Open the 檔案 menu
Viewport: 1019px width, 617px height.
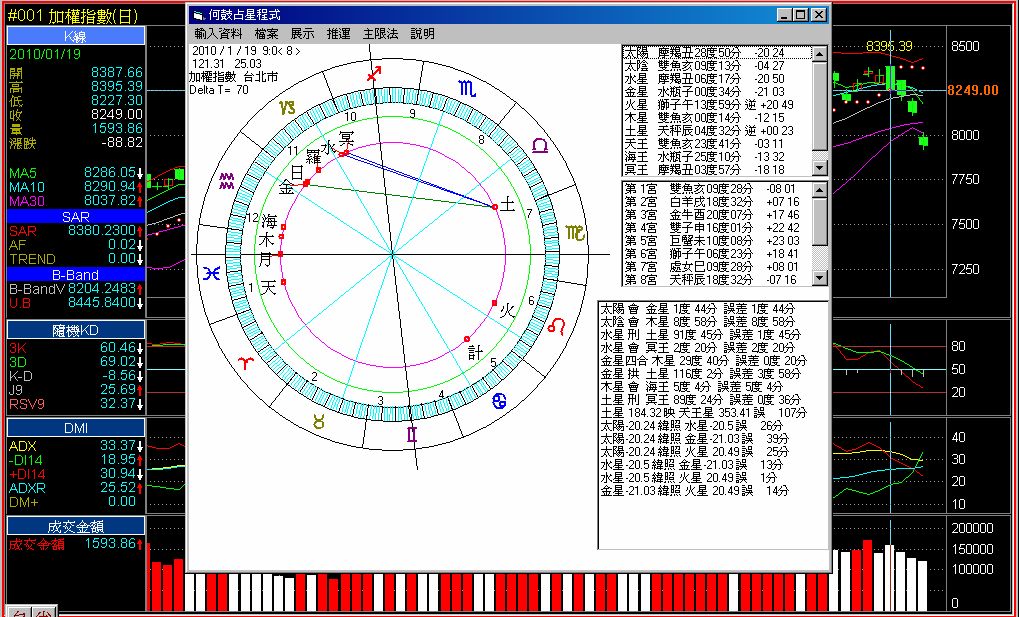pos(266,34)
